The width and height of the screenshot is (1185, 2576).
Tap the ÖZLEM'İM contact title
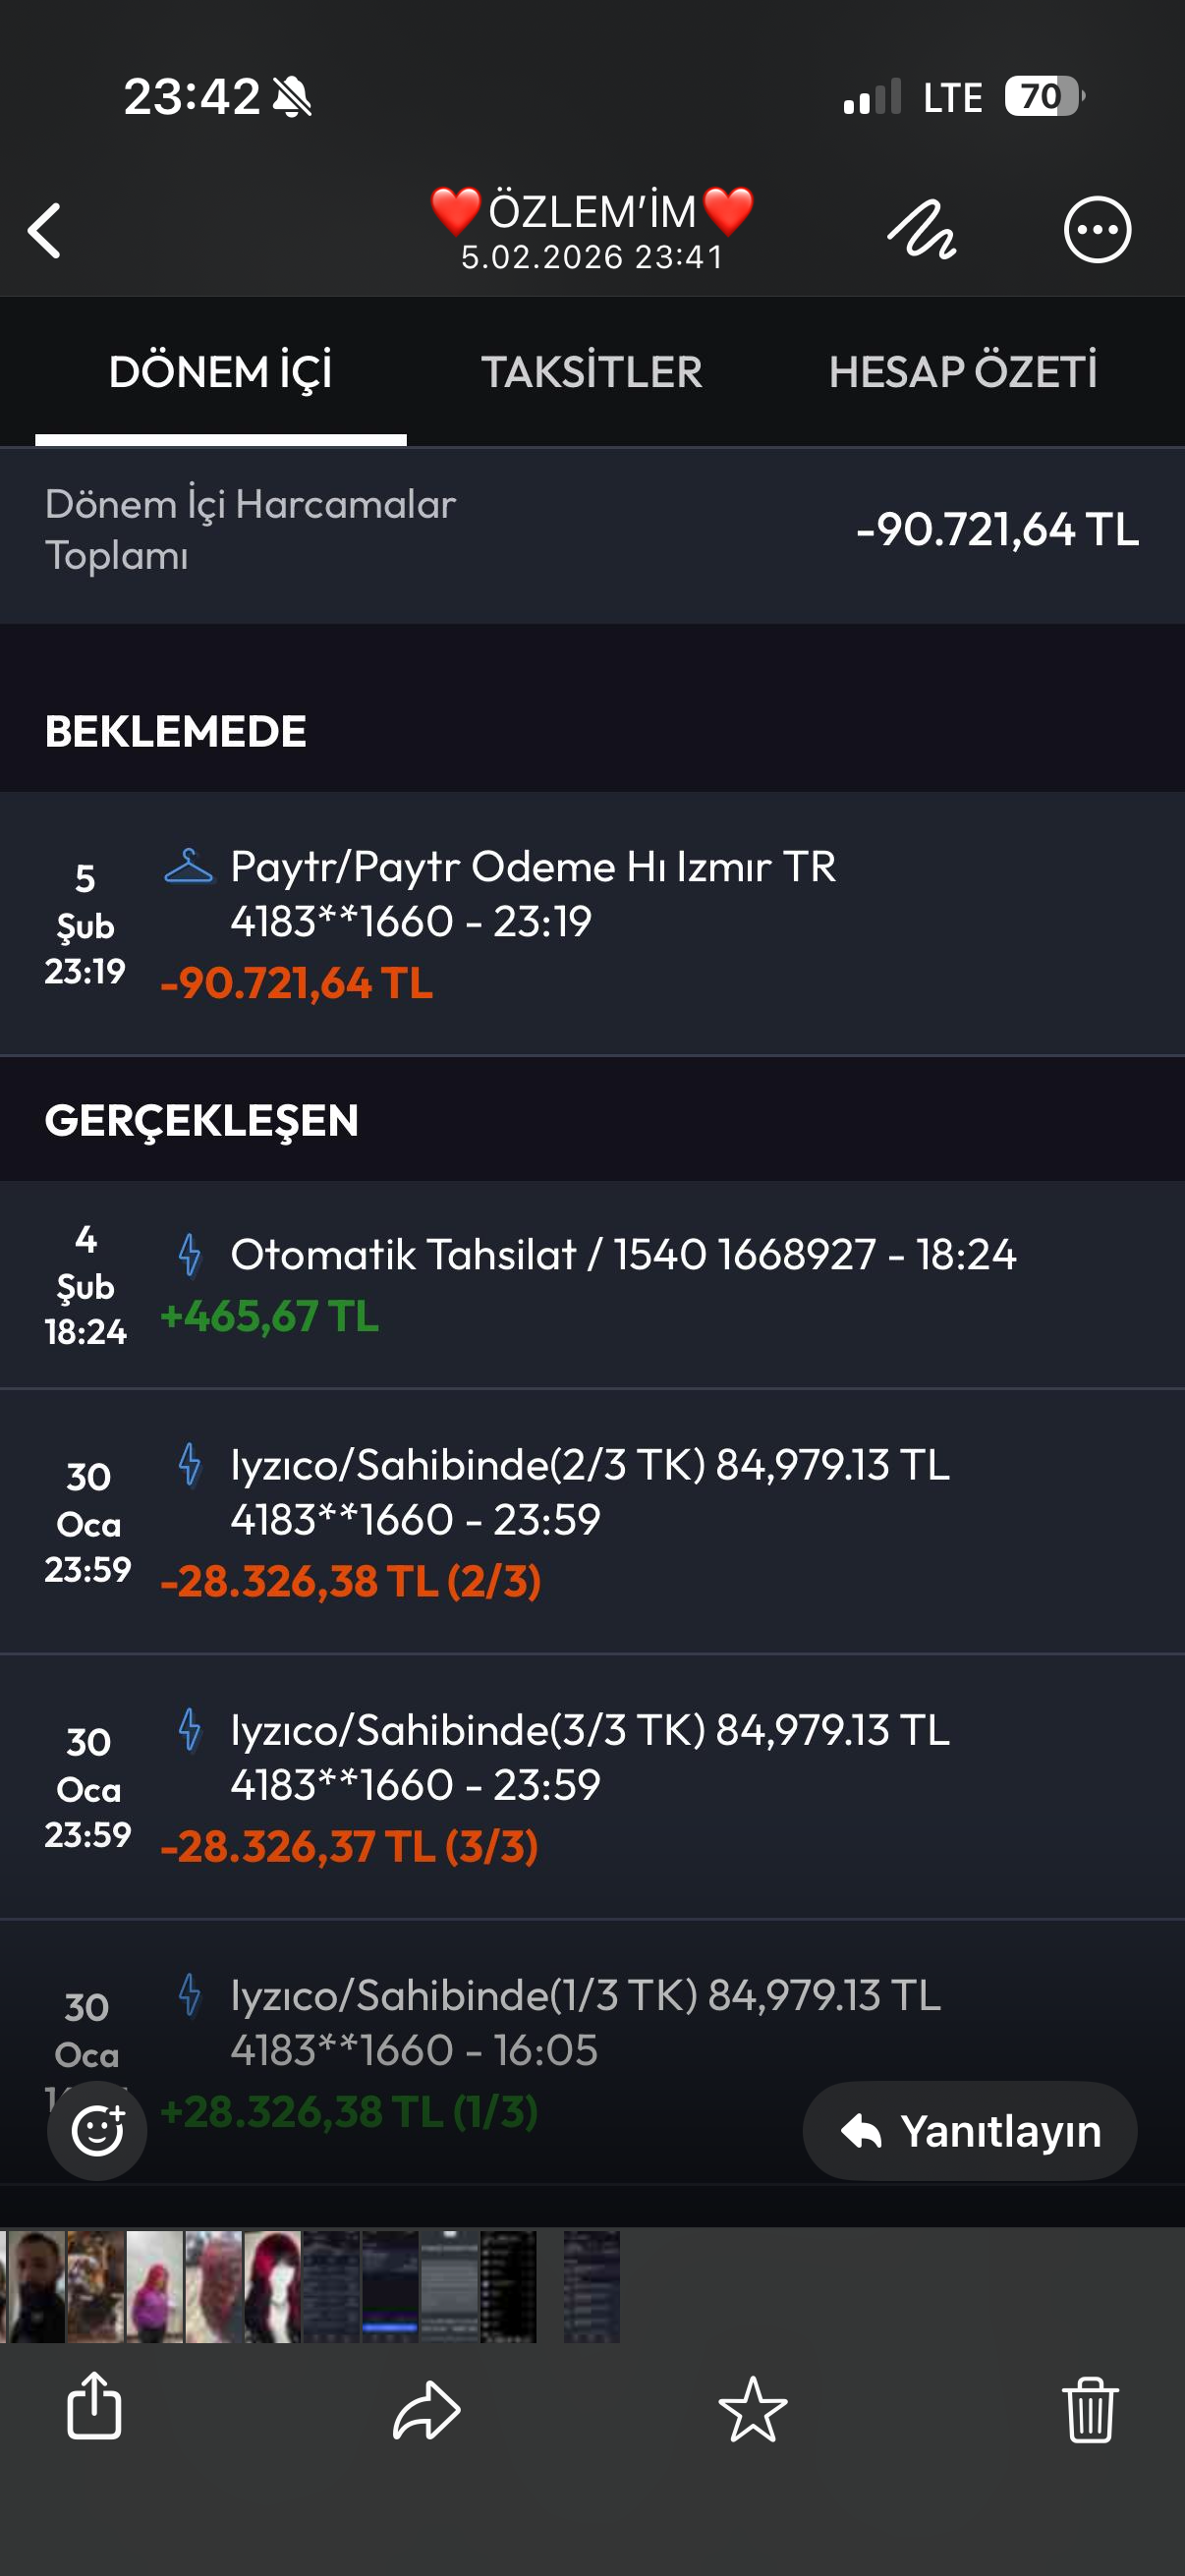click(591, 212)
